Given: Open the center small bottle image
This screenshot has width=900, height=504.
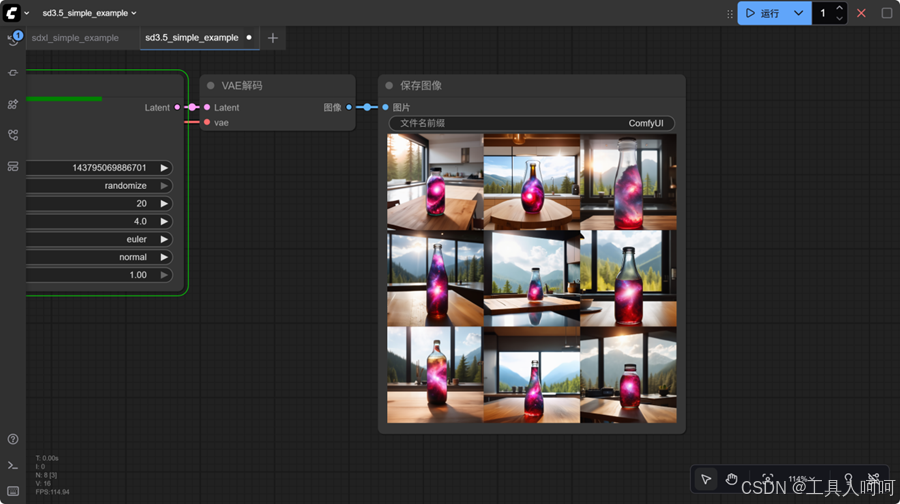Looking at the screenshot, I should click(x=532, y=278).
